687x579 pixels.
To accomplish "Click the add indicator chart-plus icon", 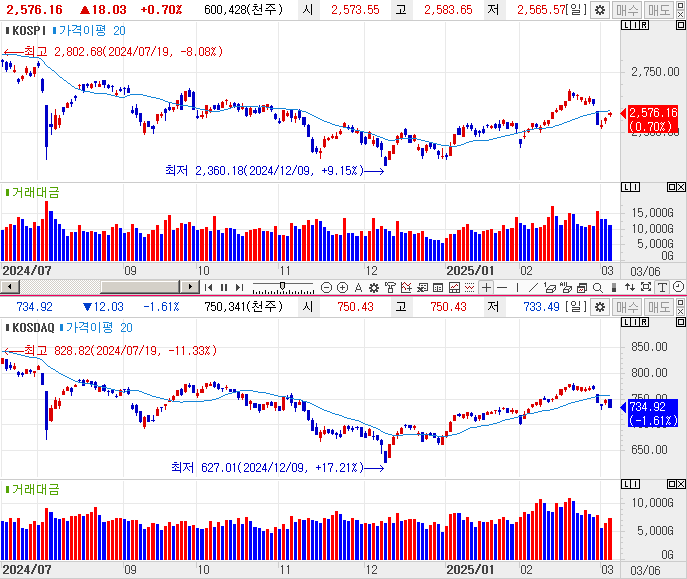I will click(406, 287).
